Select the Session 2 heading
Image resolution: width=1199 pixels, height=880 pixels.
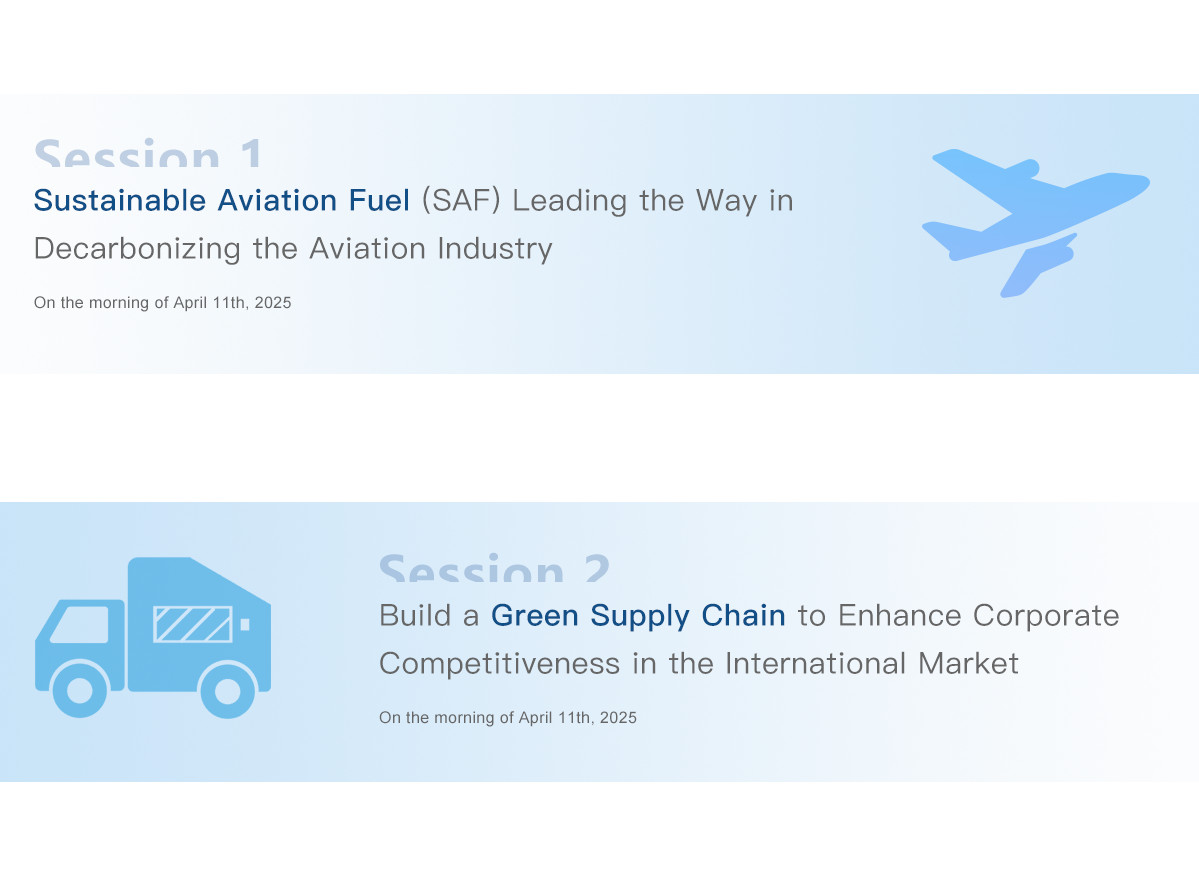(x=494, y=570)
